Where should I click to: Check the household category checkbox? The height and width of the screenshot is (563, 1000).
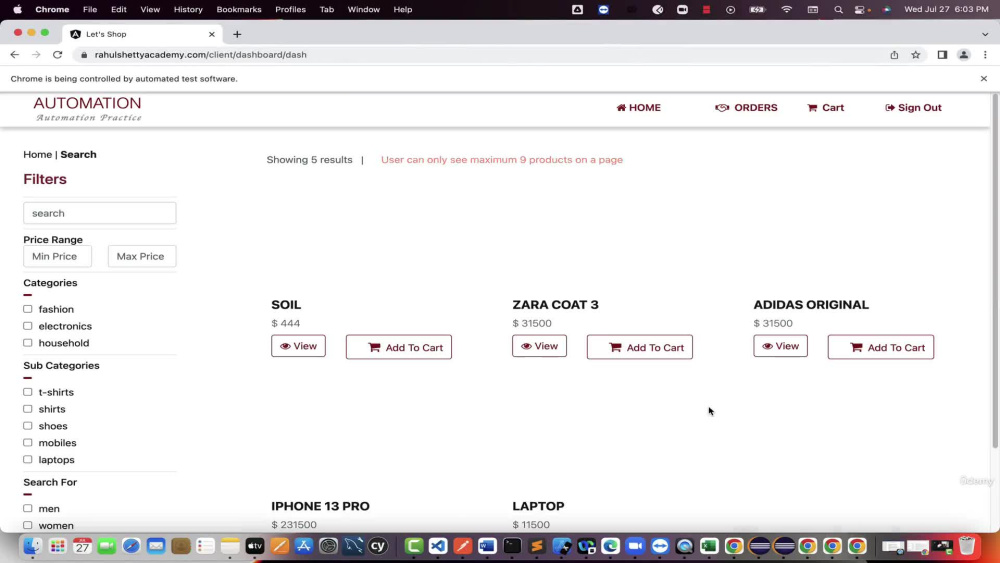coord(27,343)
